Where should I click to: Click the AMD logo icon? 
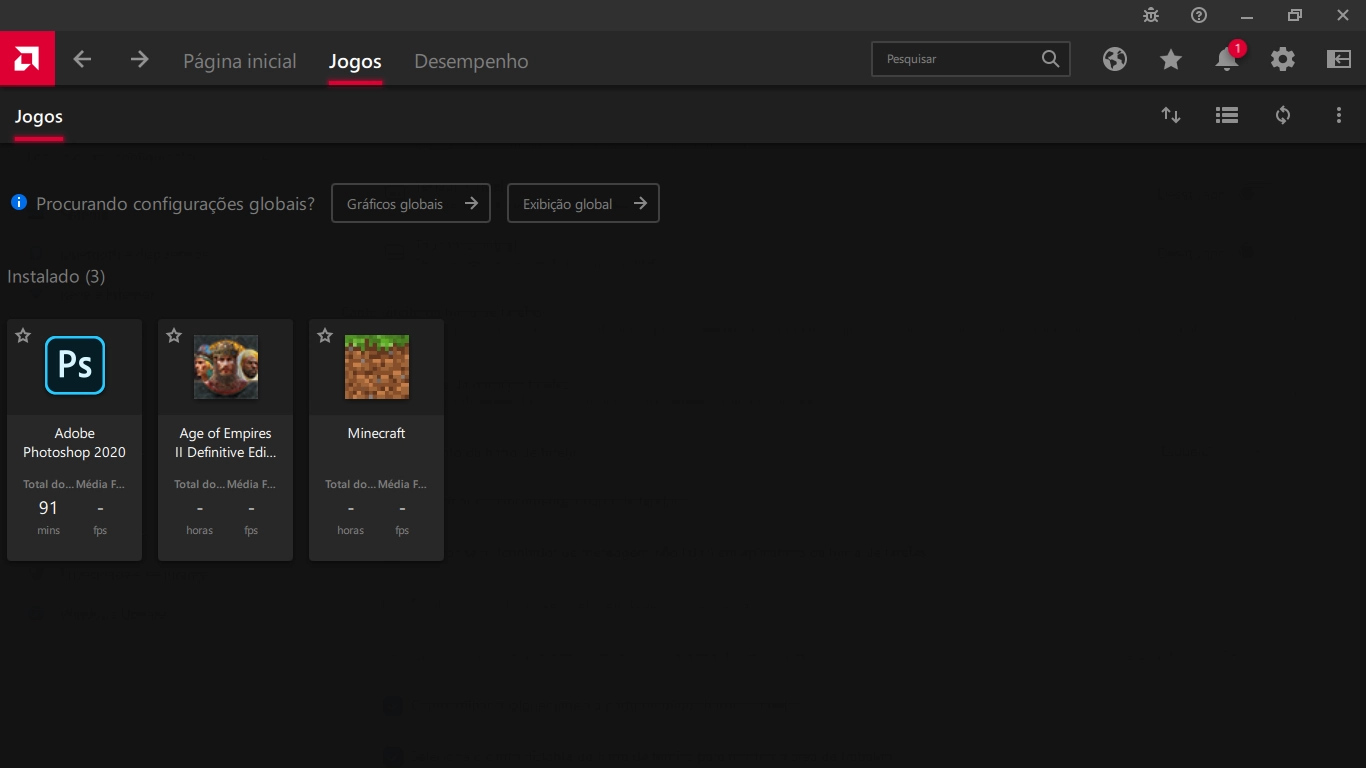(27, 59)
